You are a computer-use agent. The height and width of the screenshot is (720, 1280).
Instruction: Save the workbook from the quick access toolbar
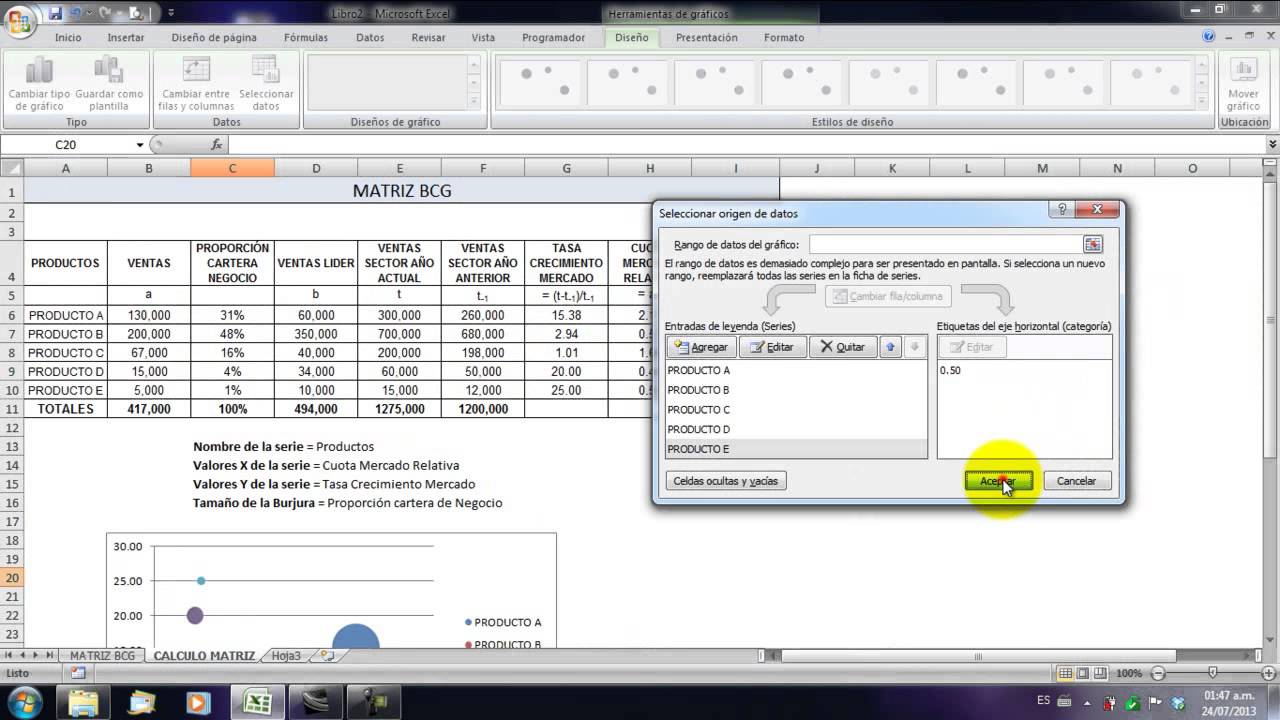coord(54,13)
